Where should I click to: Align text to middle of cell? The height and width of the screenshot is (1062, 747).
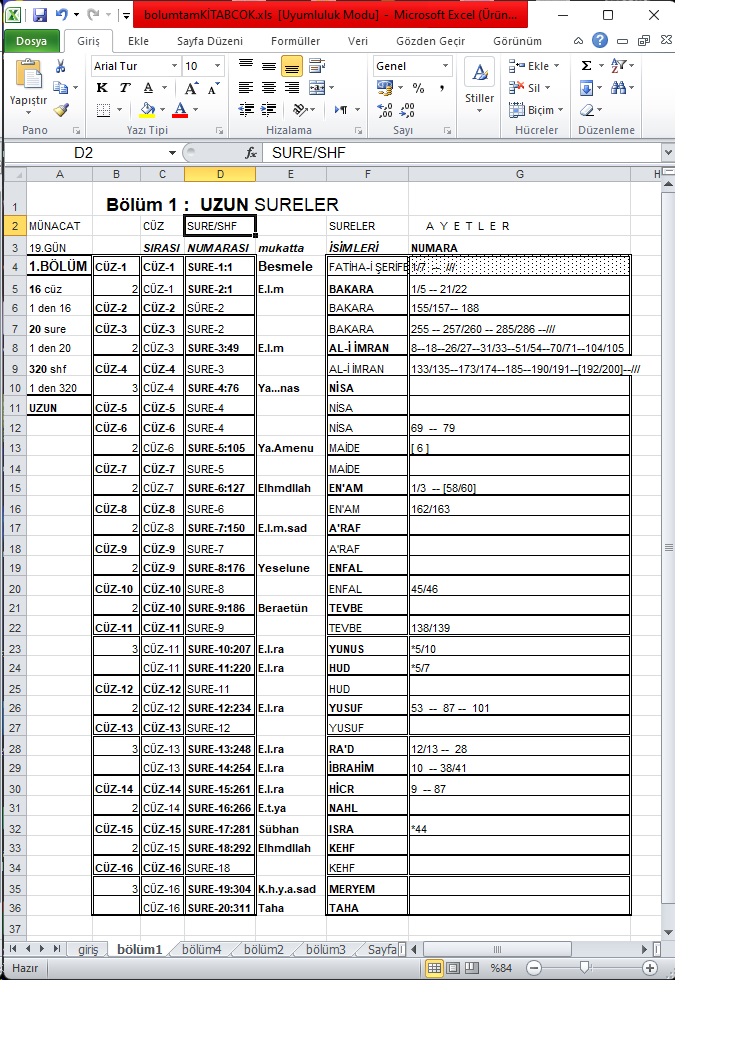coord(269,66)
